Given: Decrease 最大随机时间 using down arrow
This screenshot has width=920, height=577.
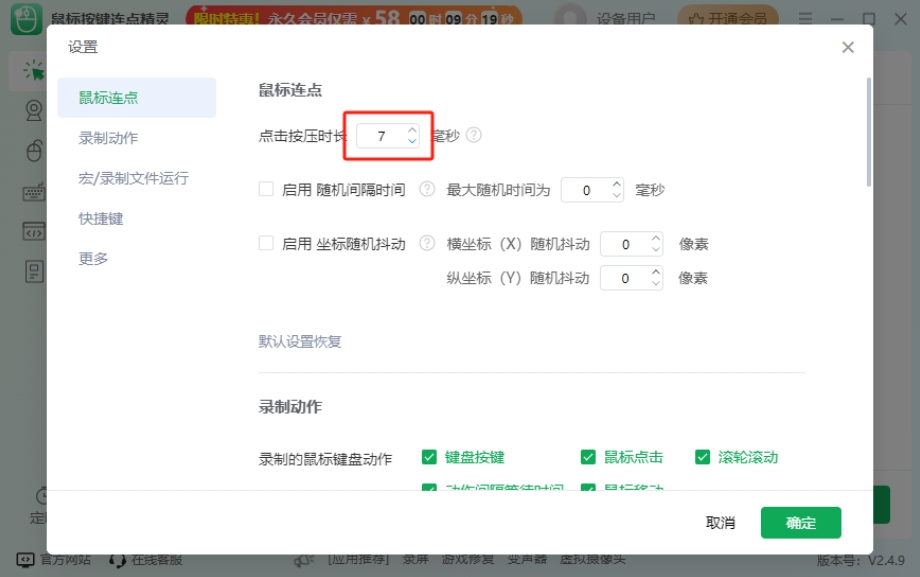Looking at the screenshot, I should 616,196.
